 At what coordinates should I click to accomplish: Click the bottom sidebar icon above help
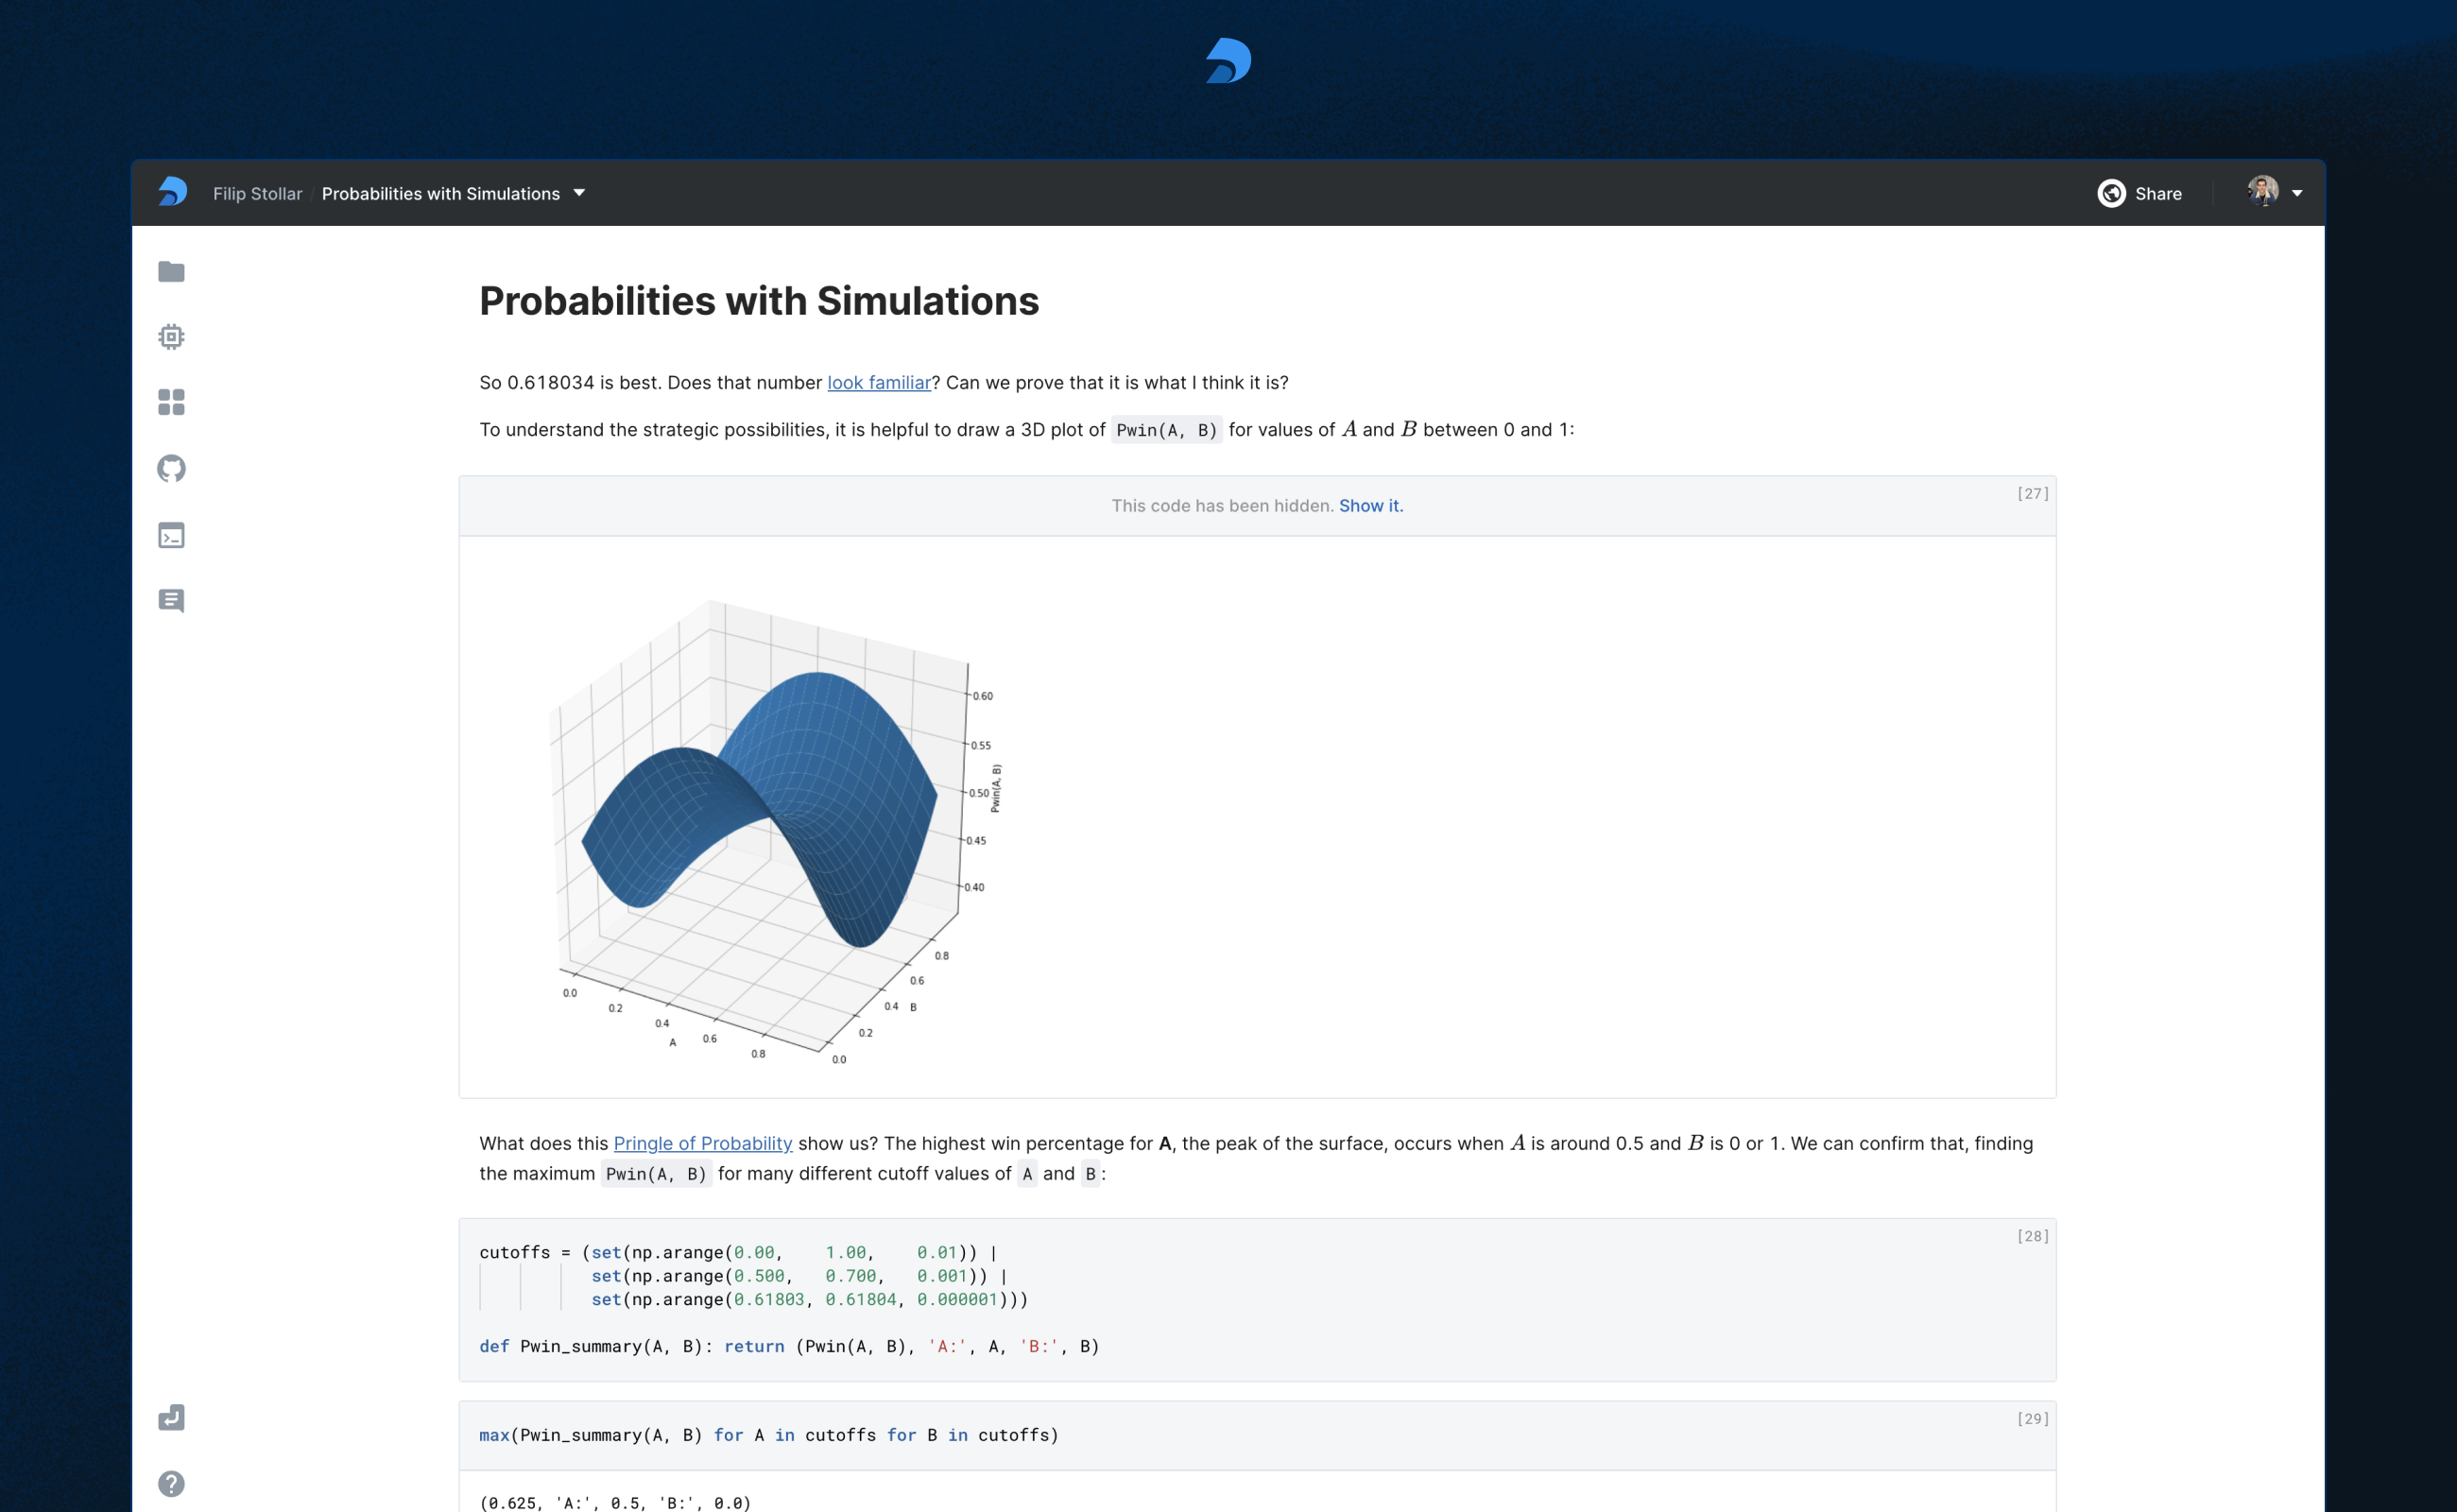171,1418
